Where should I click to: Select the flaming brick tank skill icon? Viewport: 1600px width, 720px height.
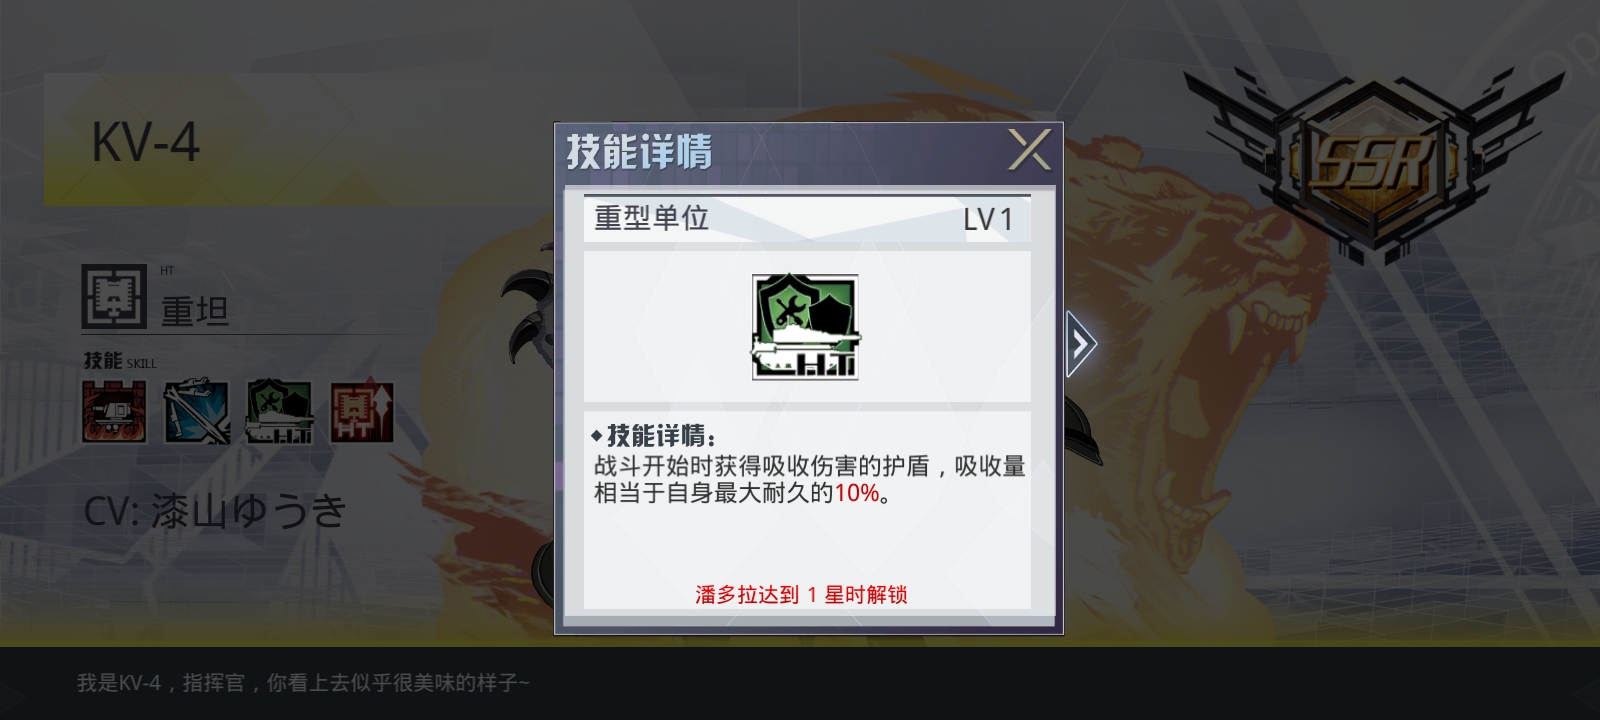pyautogui.click(x=114, y=411)
